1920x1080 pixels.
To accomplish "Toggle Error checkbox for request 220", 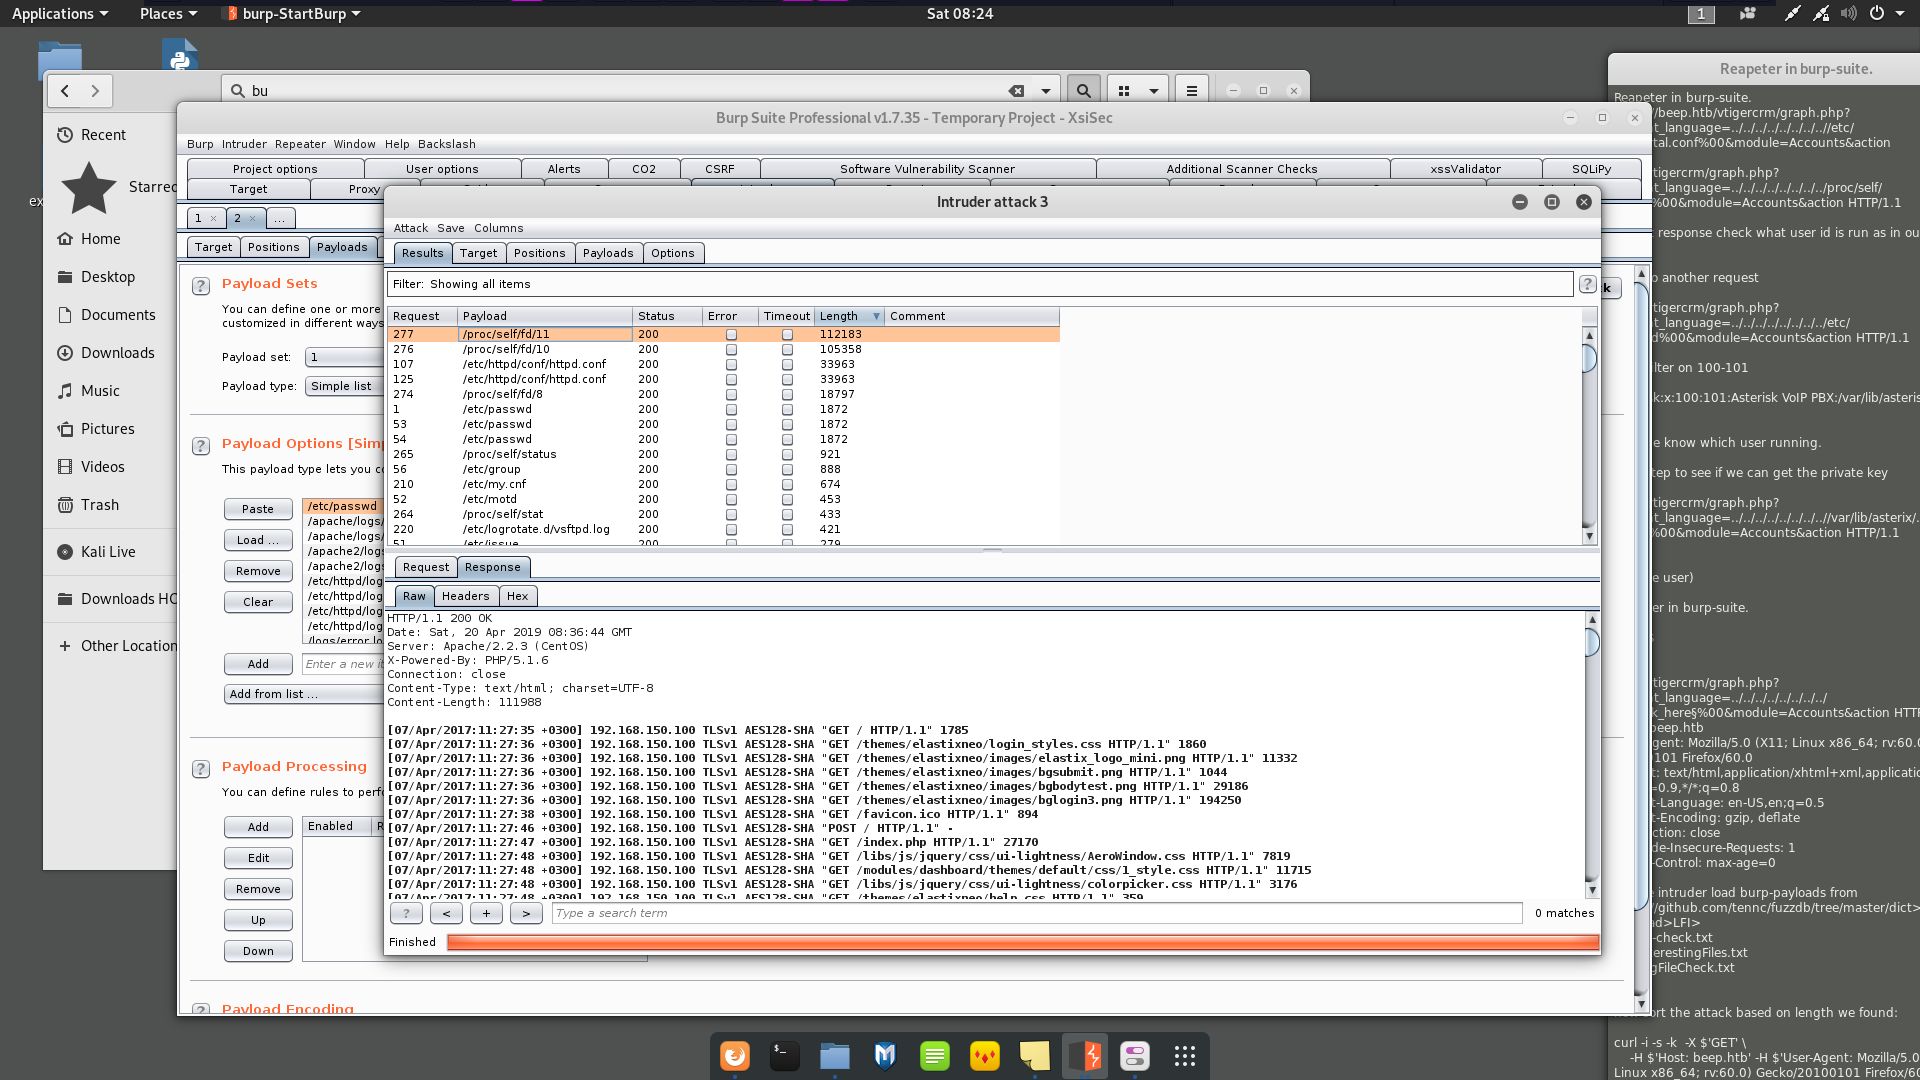I will click(x=731, y=530).
